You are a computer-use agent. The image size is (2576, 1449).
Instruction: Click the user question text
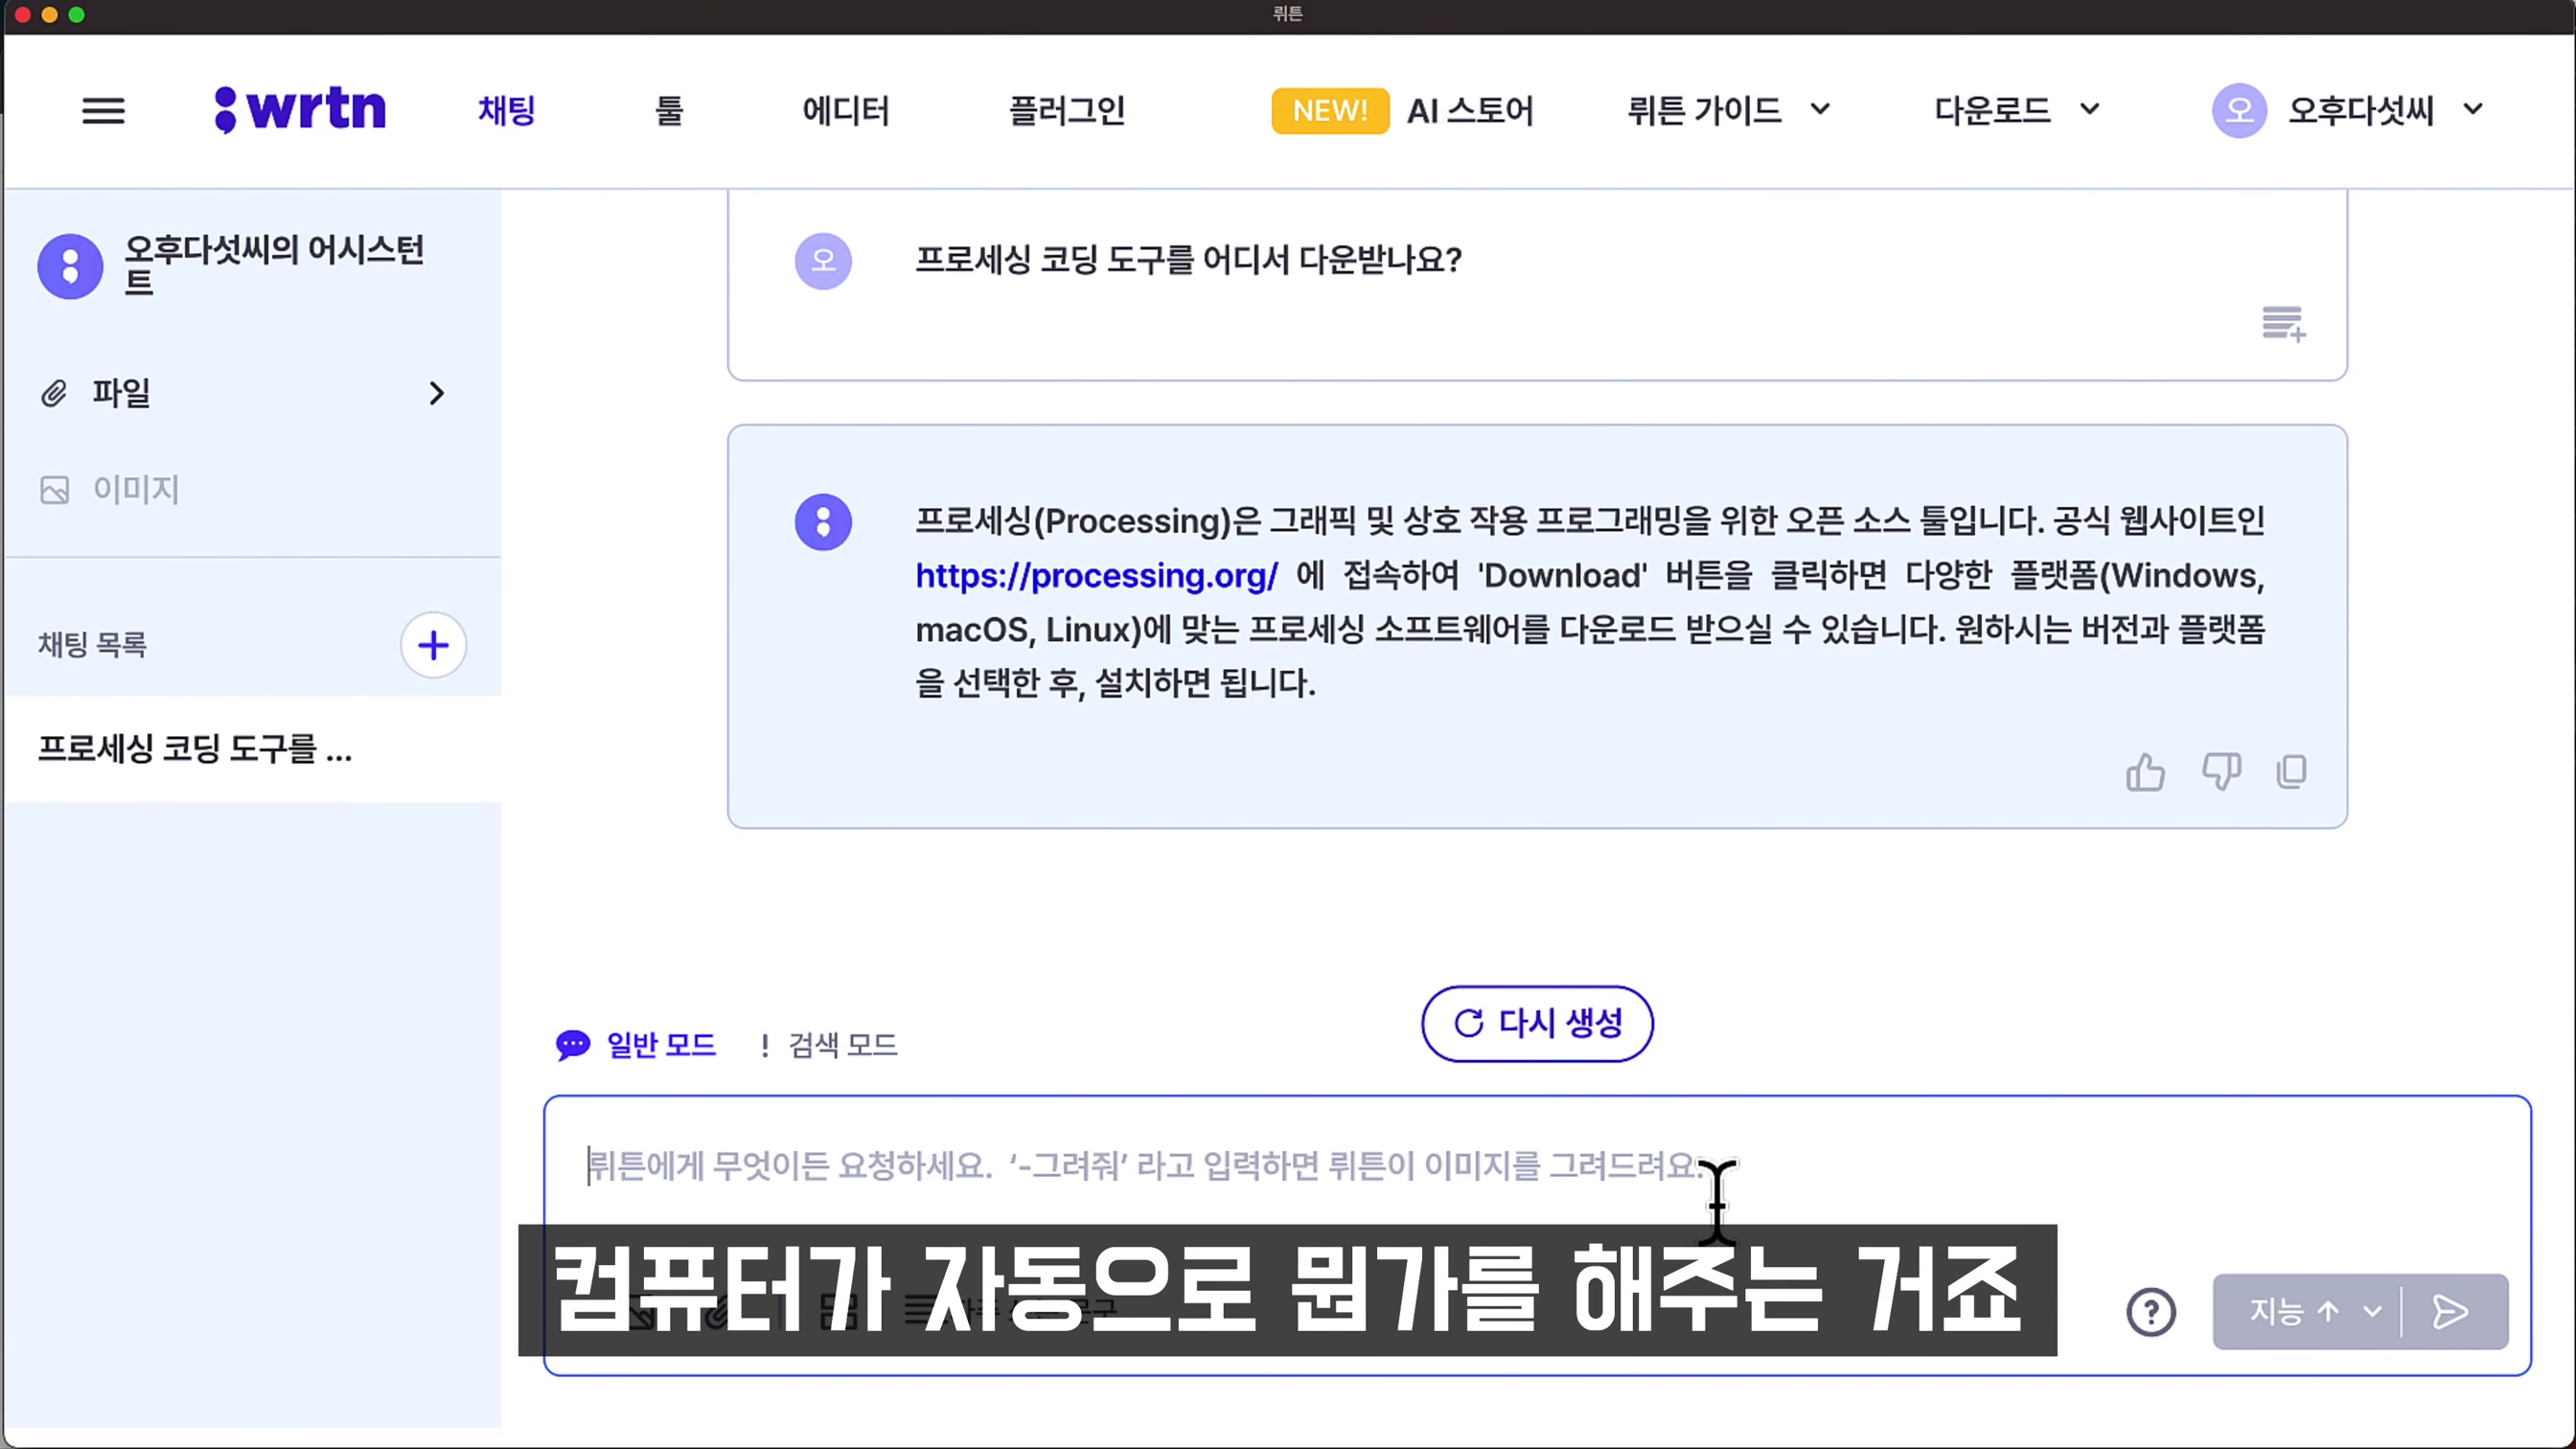[x=1188, y=260]
